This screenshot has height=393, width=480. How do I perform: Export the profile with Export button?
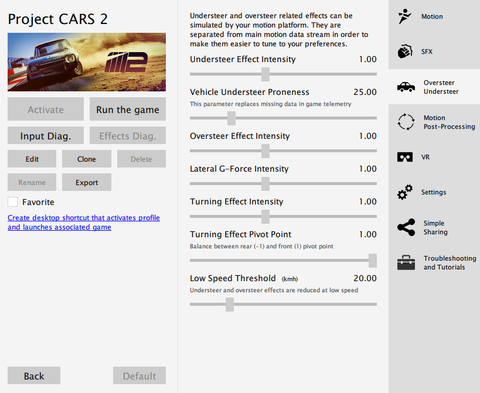(x=87, y=182)
